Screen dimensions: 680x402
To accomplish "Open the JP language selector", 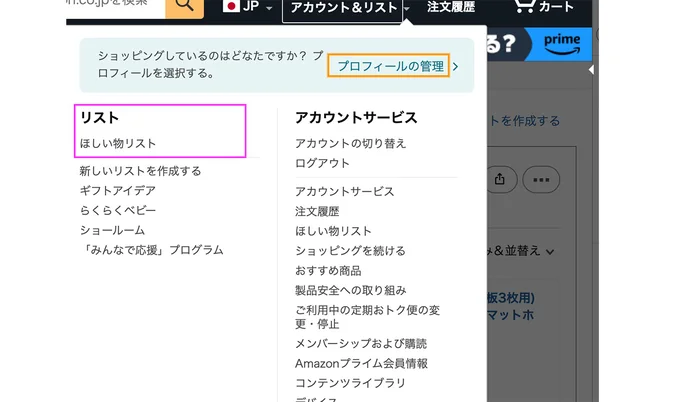I will point(248,7).
